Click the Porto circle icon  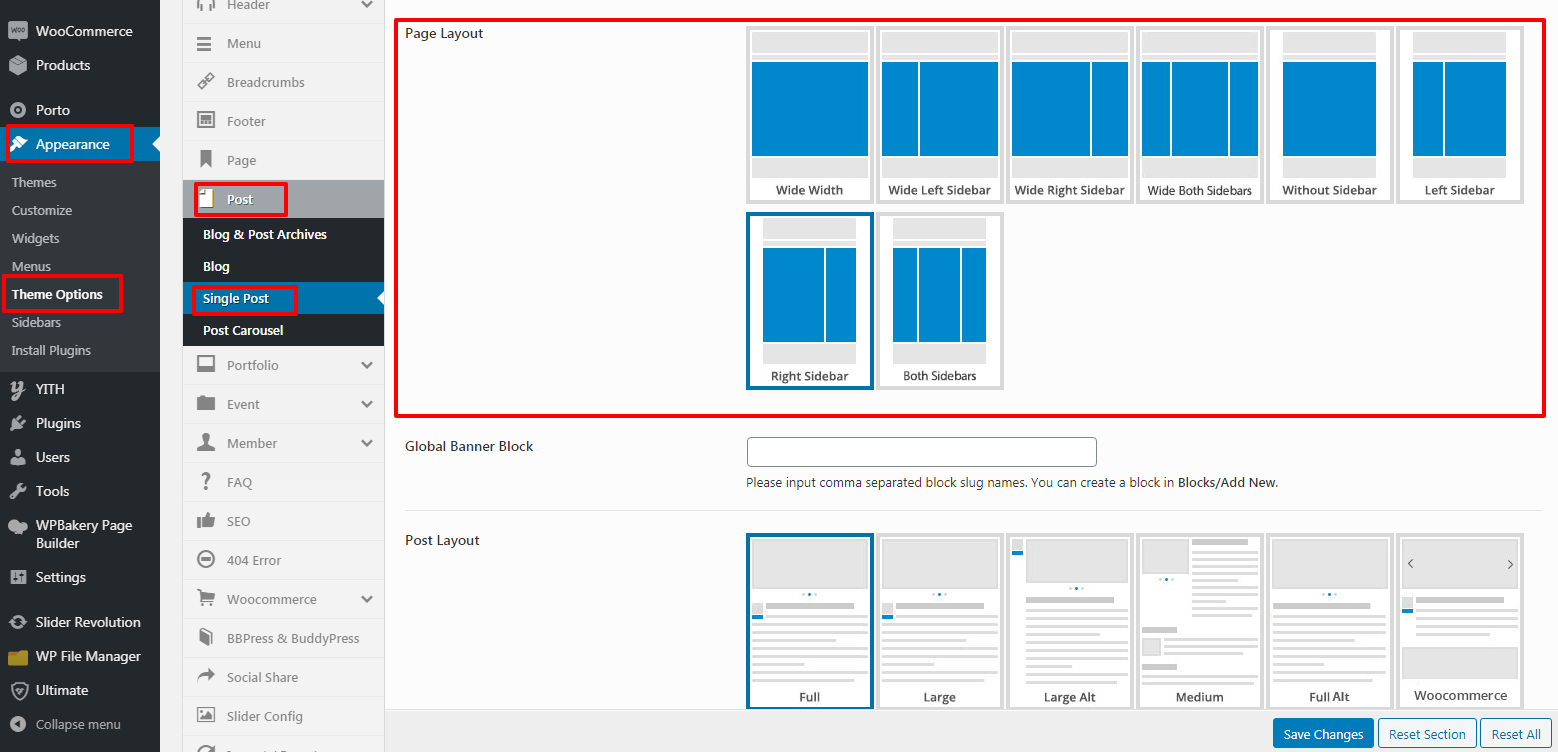point(18,110)
